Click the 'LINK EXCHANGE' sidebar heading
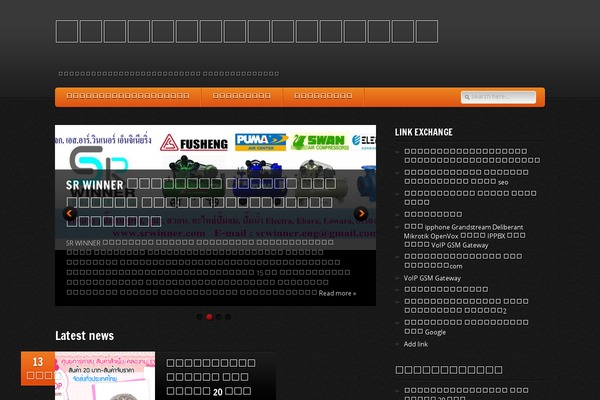600x400 pixels. click(x=424, y=132)
